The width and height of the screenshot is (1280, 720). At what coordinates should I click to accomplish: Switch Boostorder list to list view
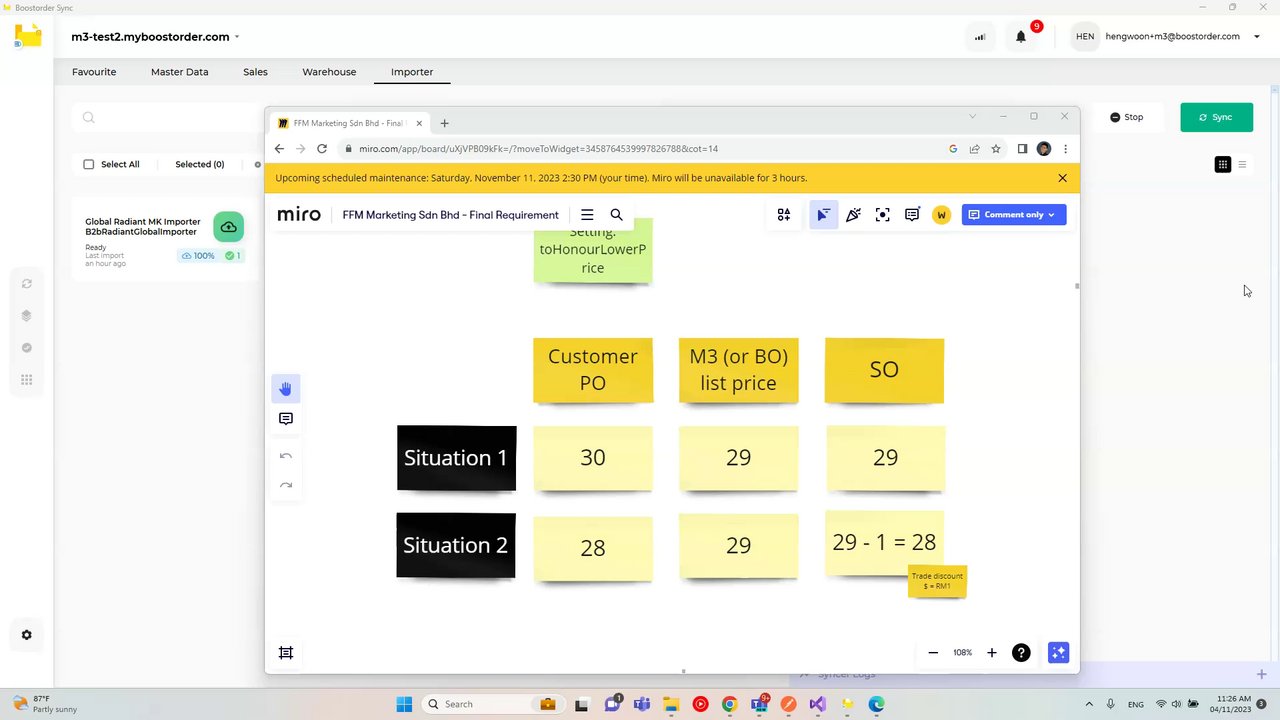[1243, 164]
